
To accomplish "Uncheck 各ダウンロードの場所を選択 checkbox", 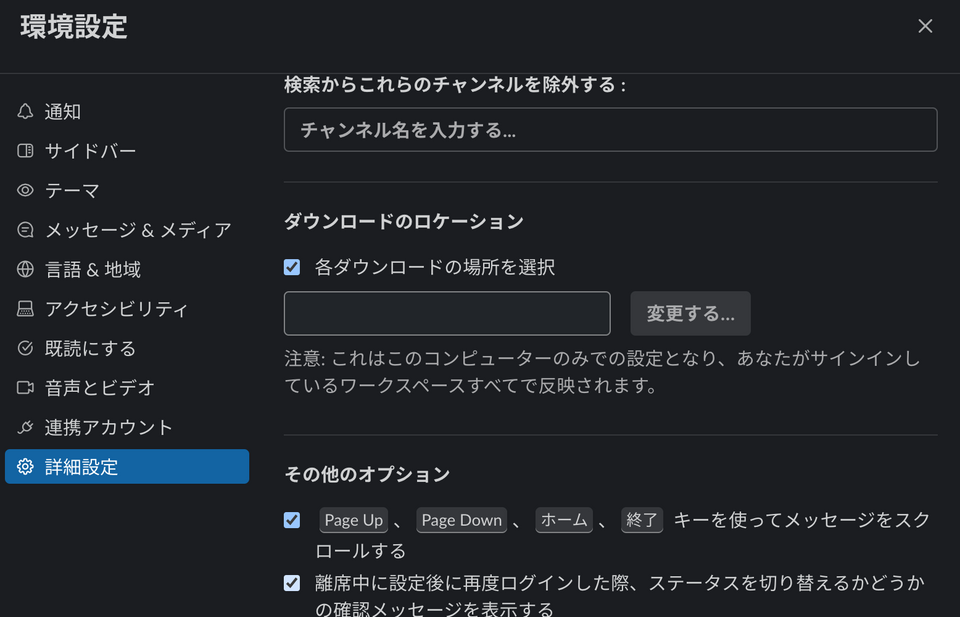I will [x=292, y=267].
